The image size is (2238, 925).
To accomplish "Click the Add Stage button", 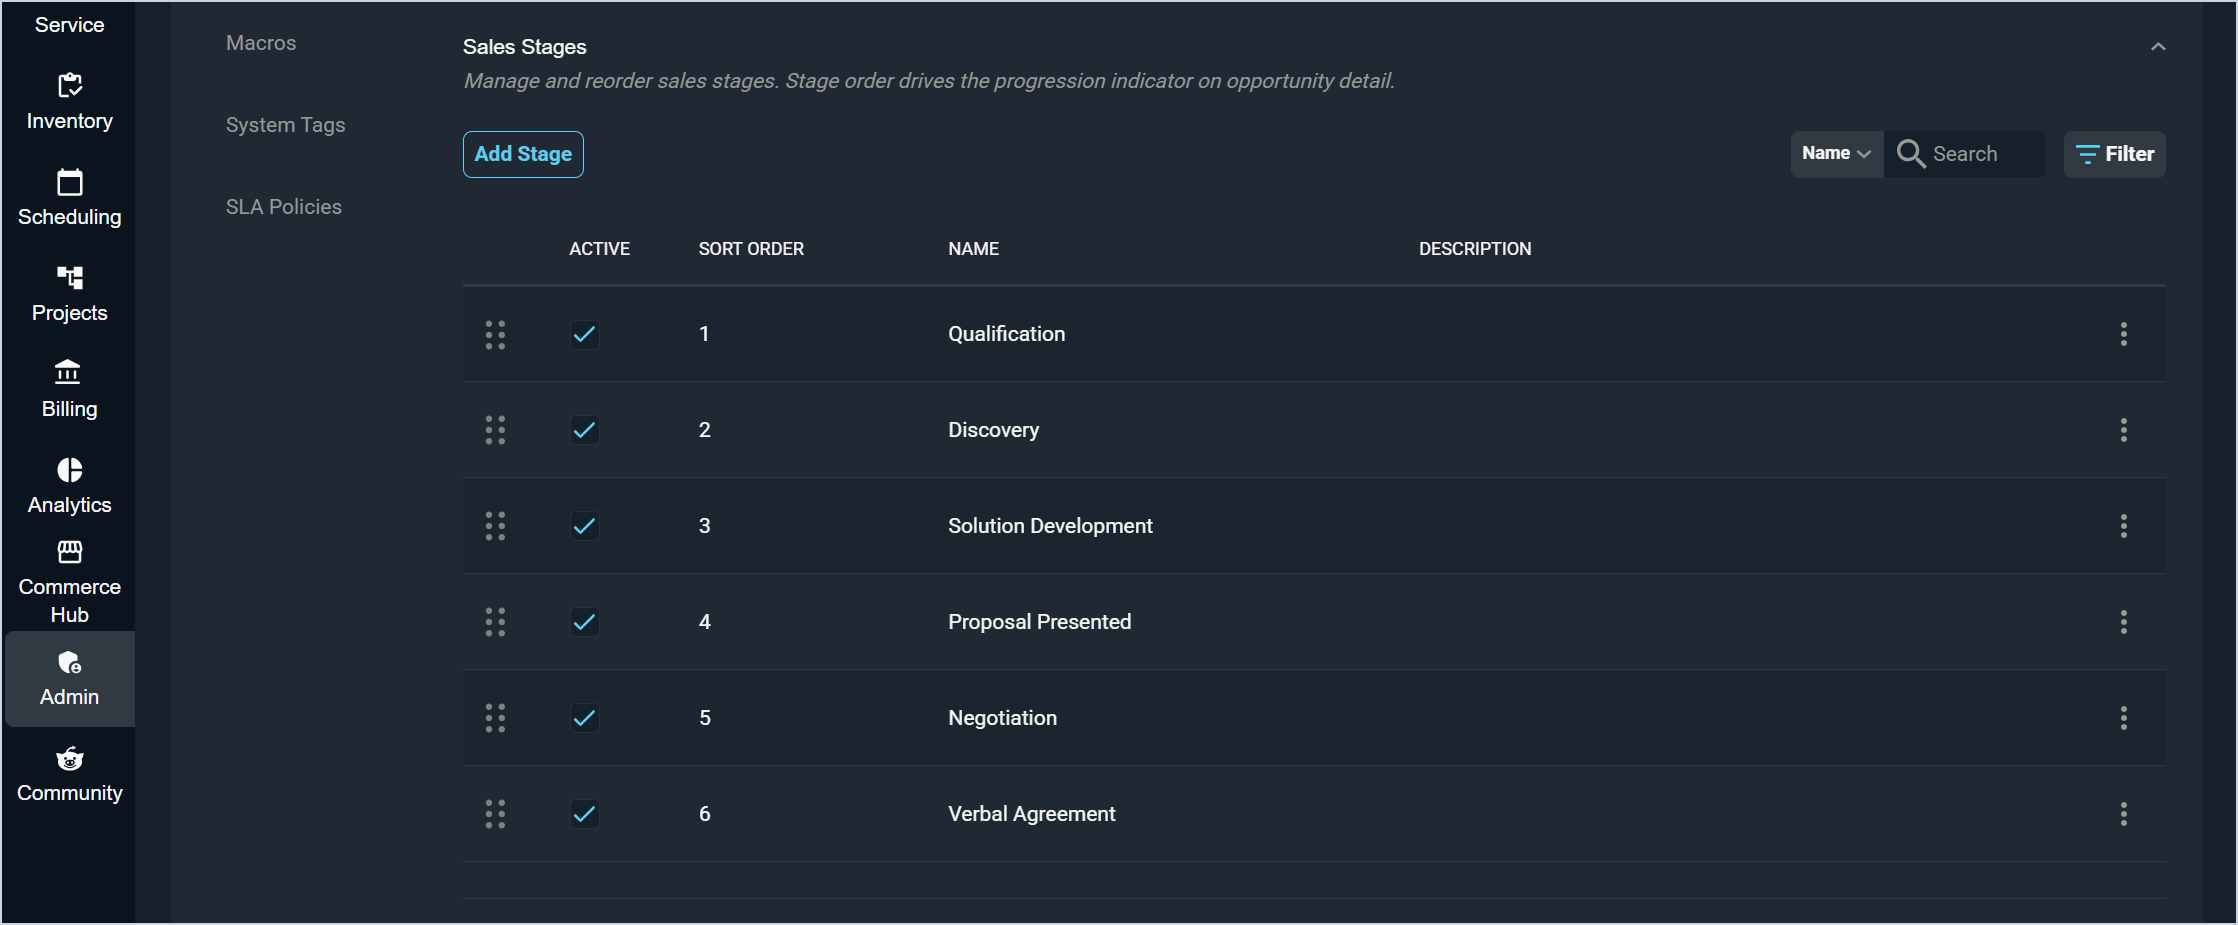I will coord(523,154).
